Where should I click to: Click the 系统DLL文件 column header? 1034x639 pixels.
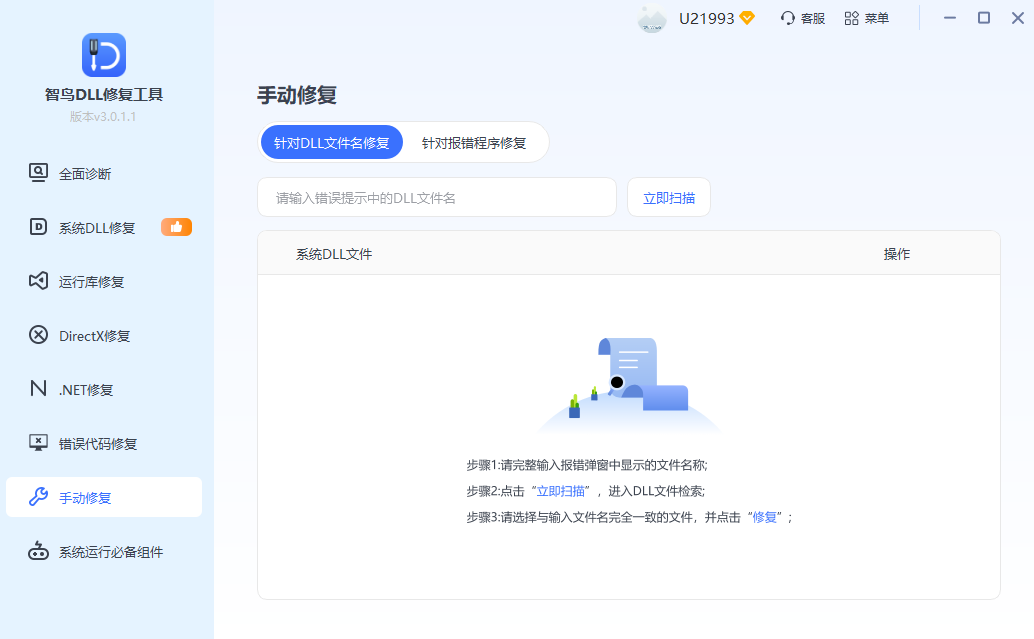click(x=334, y=254)
